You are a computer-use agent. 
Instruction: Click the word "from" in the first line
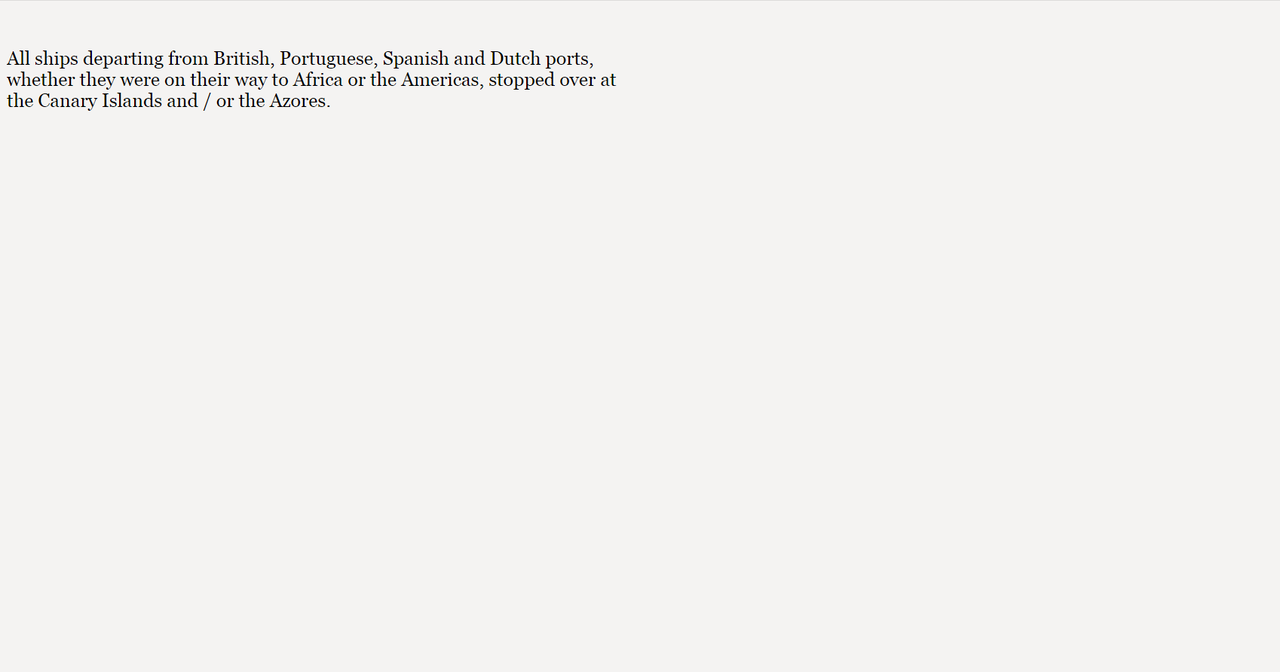[x=188, y=59]
